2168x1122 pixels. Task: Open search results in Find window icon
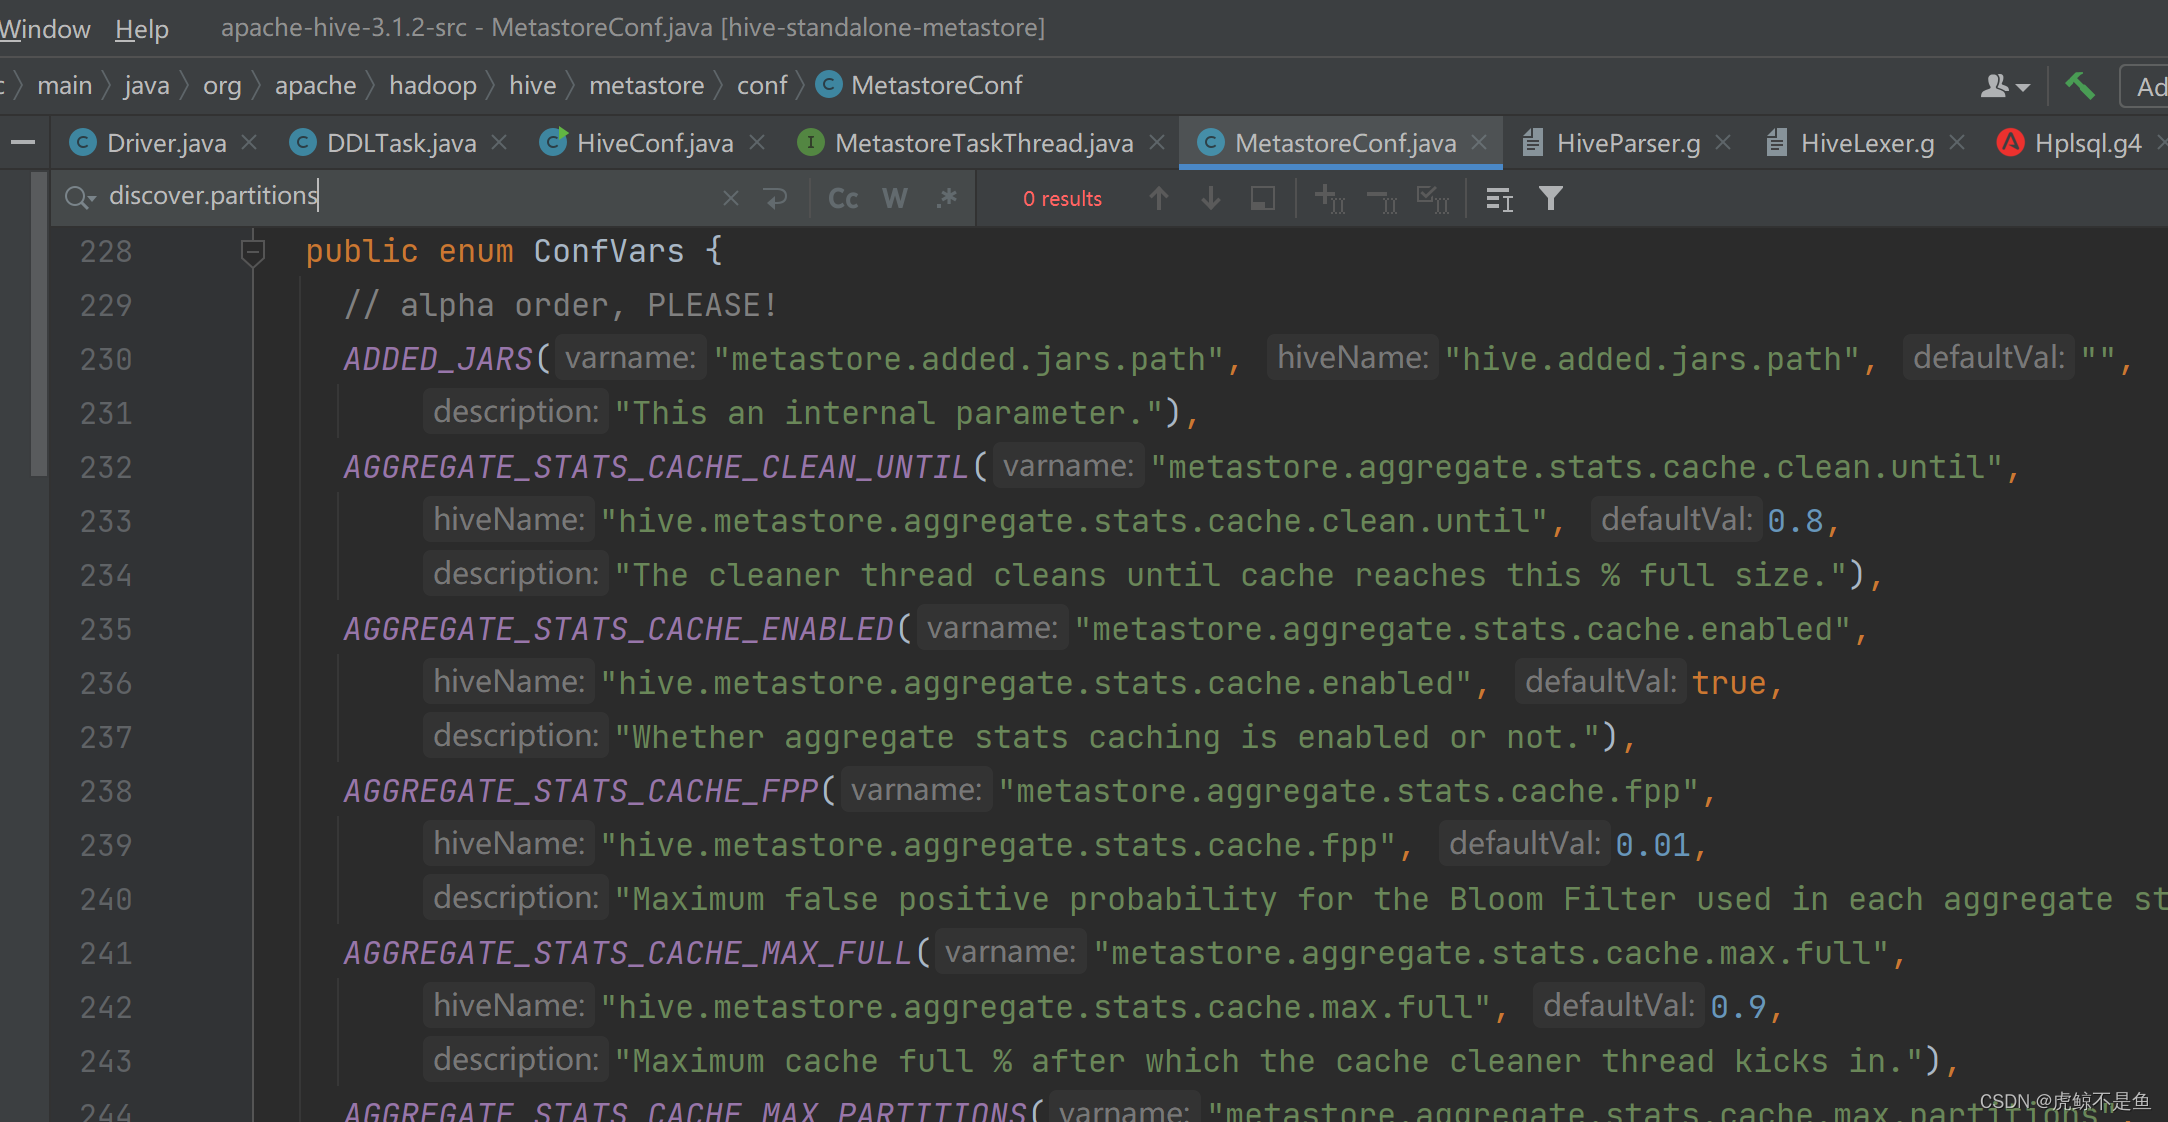(x=1499, y=199)
